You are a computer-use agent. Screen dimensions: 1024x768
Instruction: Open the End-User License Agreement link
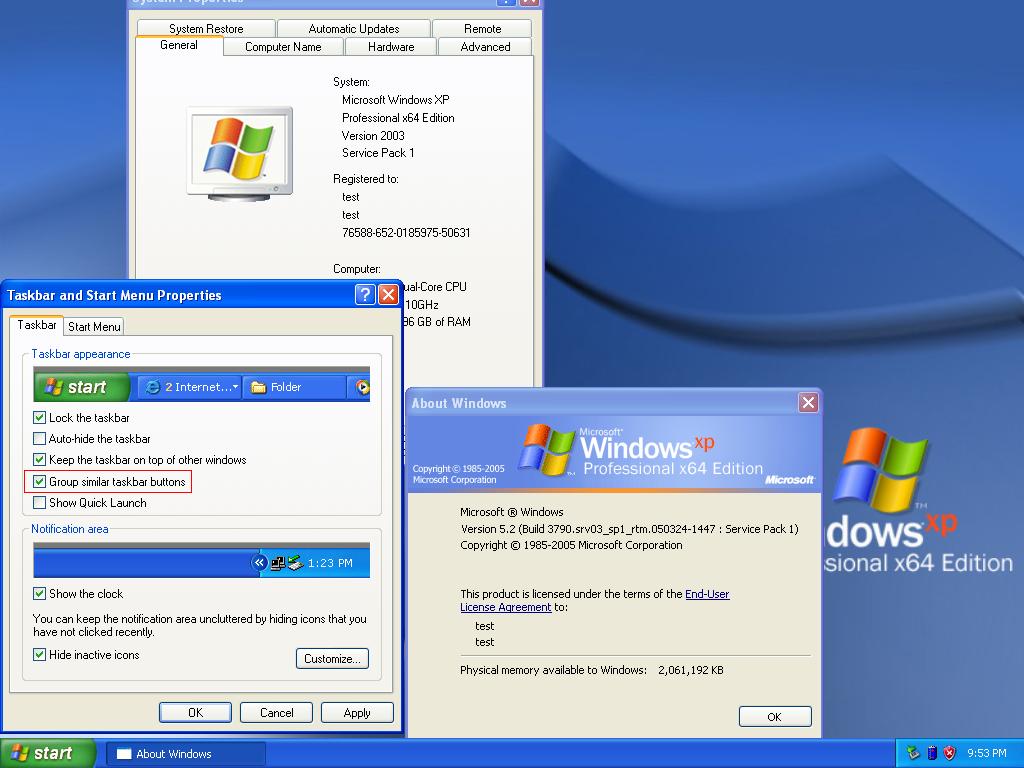pyautogui.click(x=594, y=600)
